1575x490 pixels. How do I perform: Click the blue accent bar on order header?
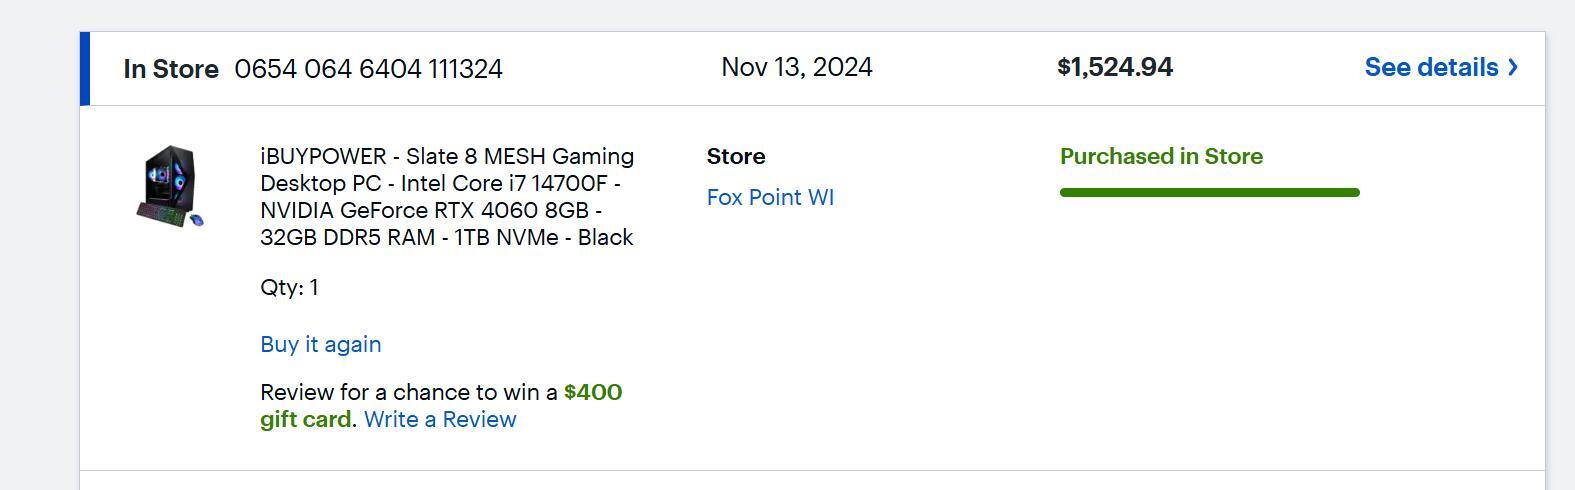pos(85,68)
